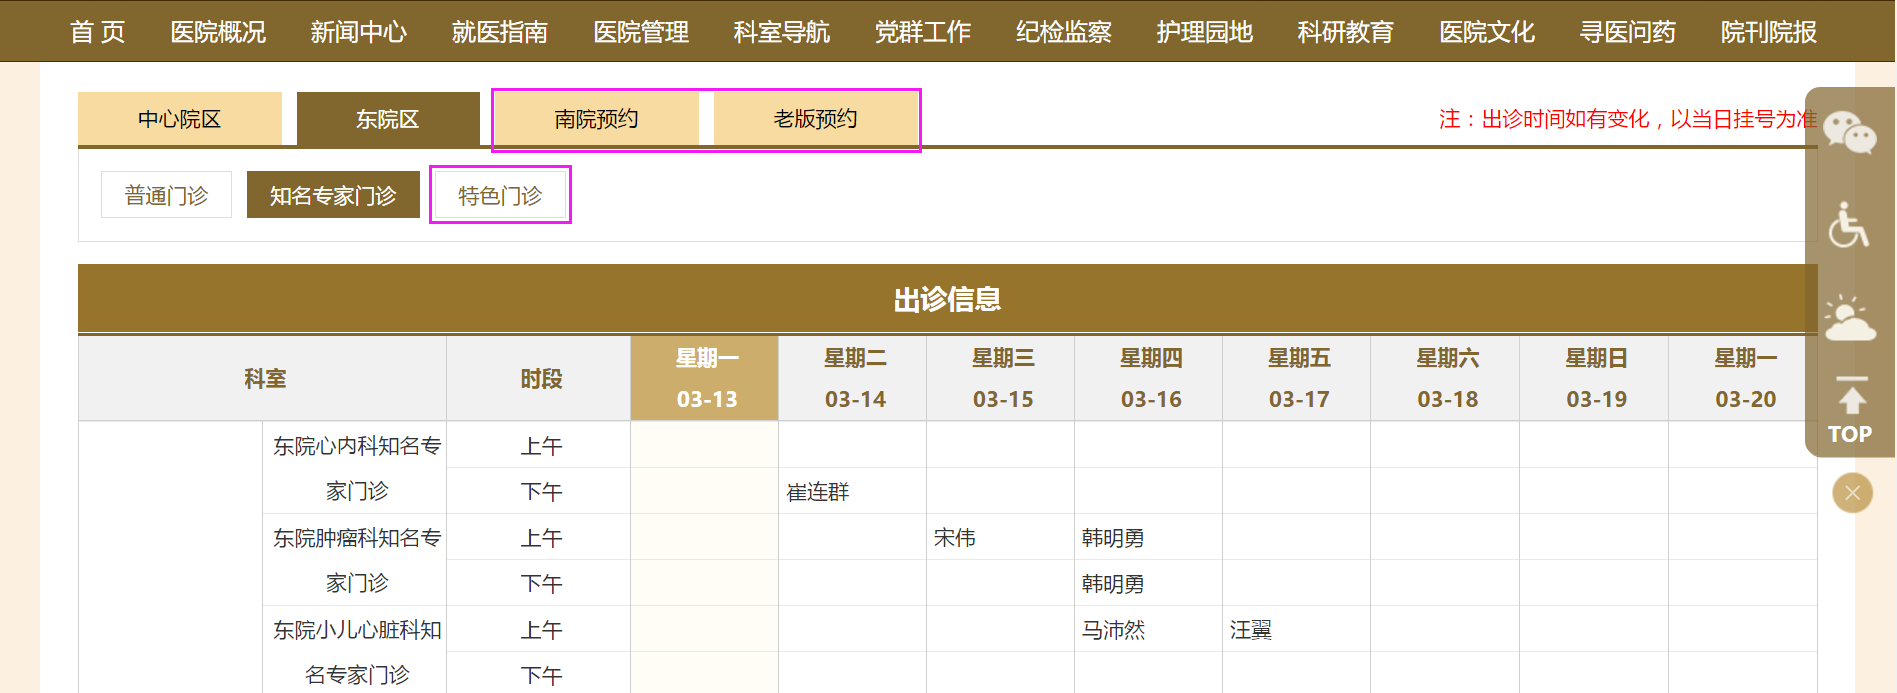Select 马沛然 in Thursday schedule
1897x693 pixels.
click(x=1113, y=630)
